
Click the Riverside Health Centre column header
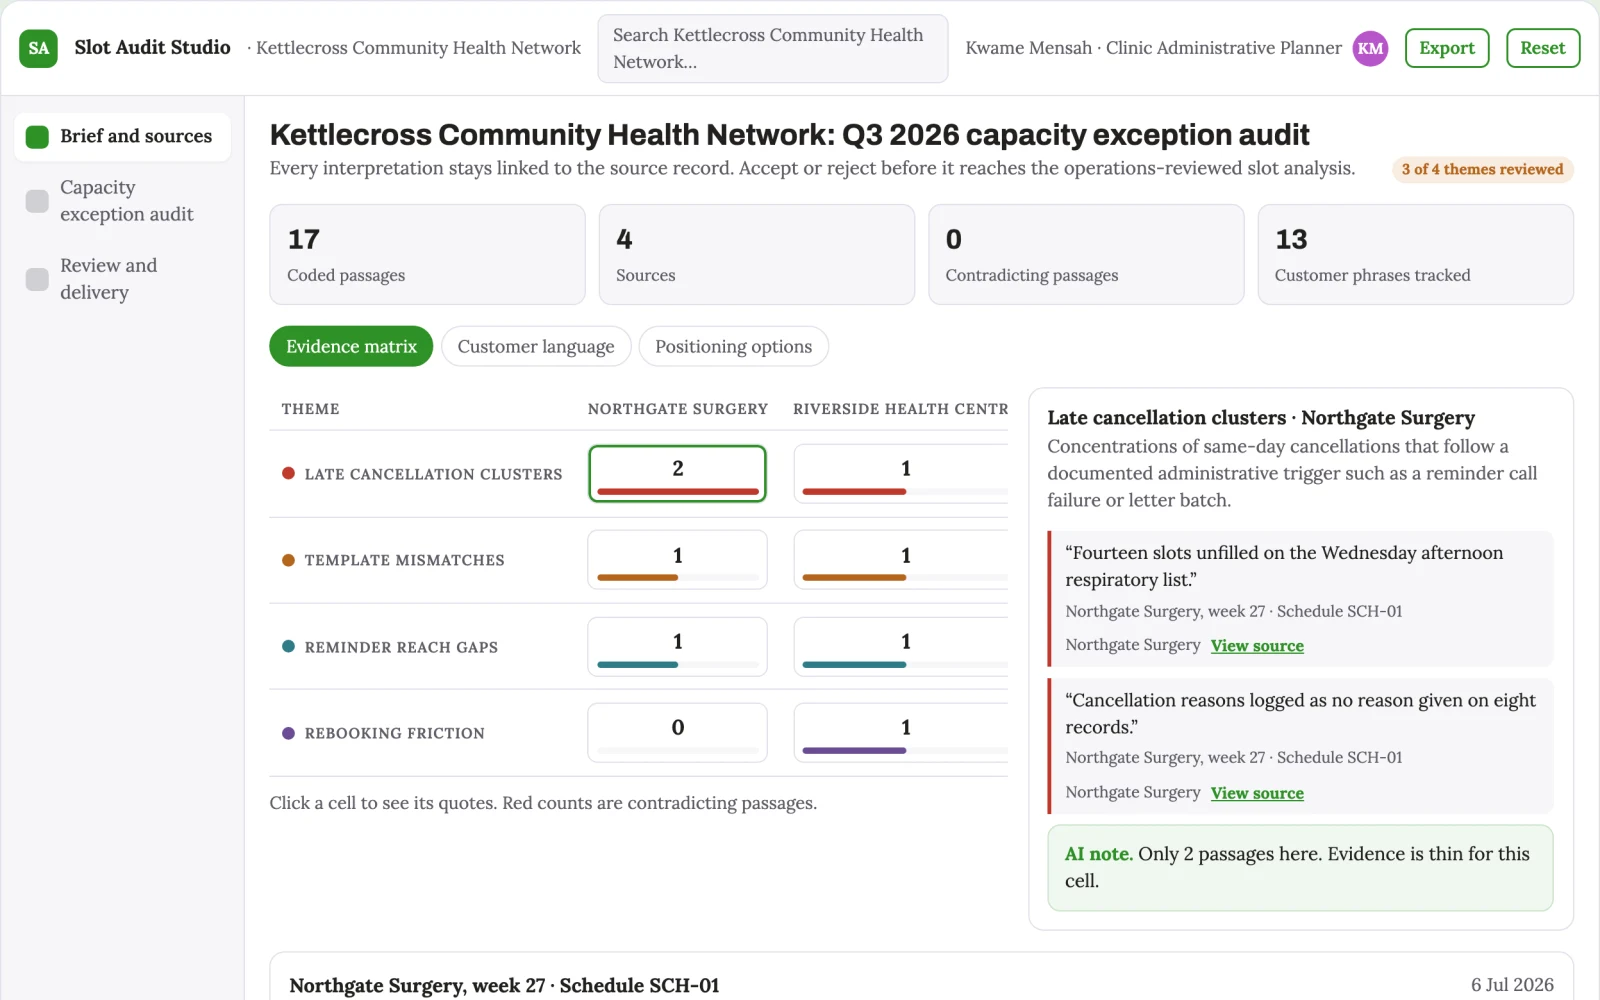900,409
